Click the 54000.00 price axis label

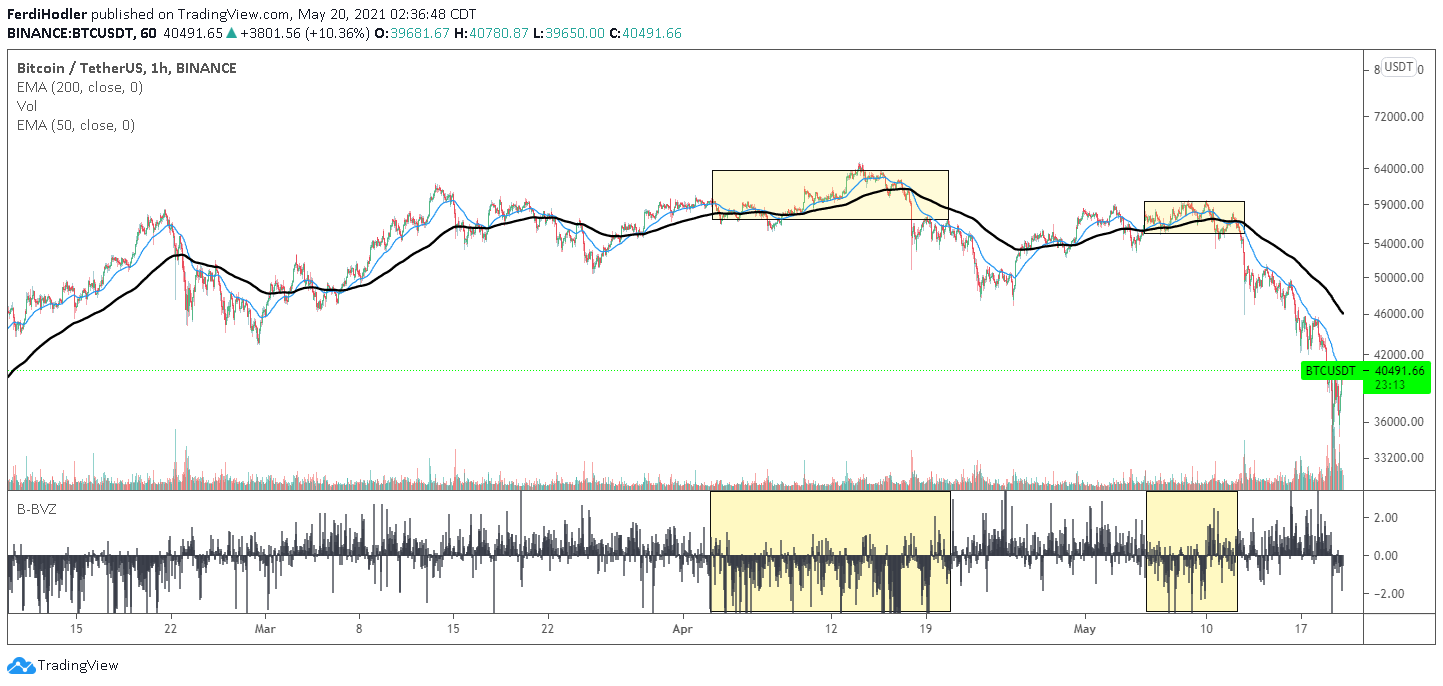point(1398,244)
